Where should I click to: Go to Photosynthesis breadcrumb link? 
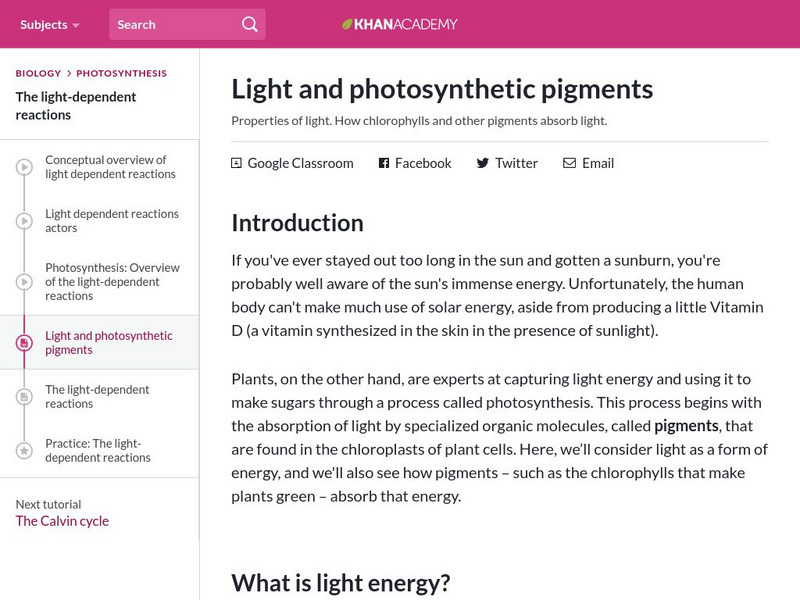point(121,73)
